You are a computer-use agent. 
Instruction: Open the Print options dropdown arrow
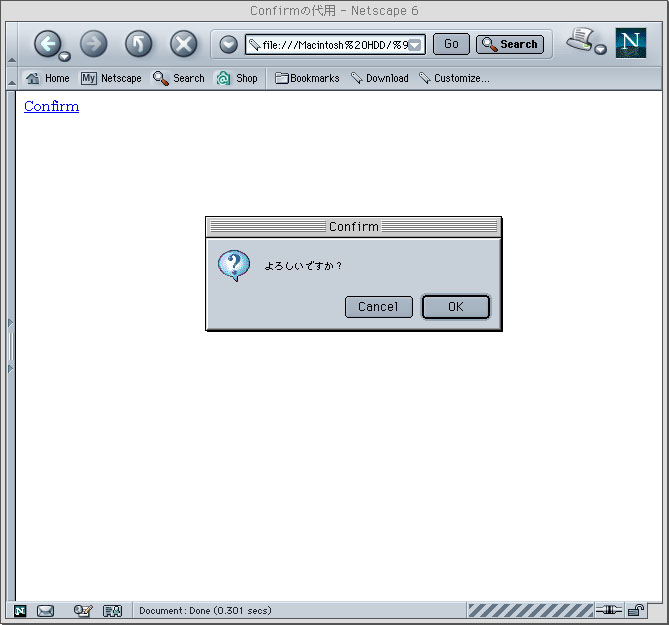[601, 49]
